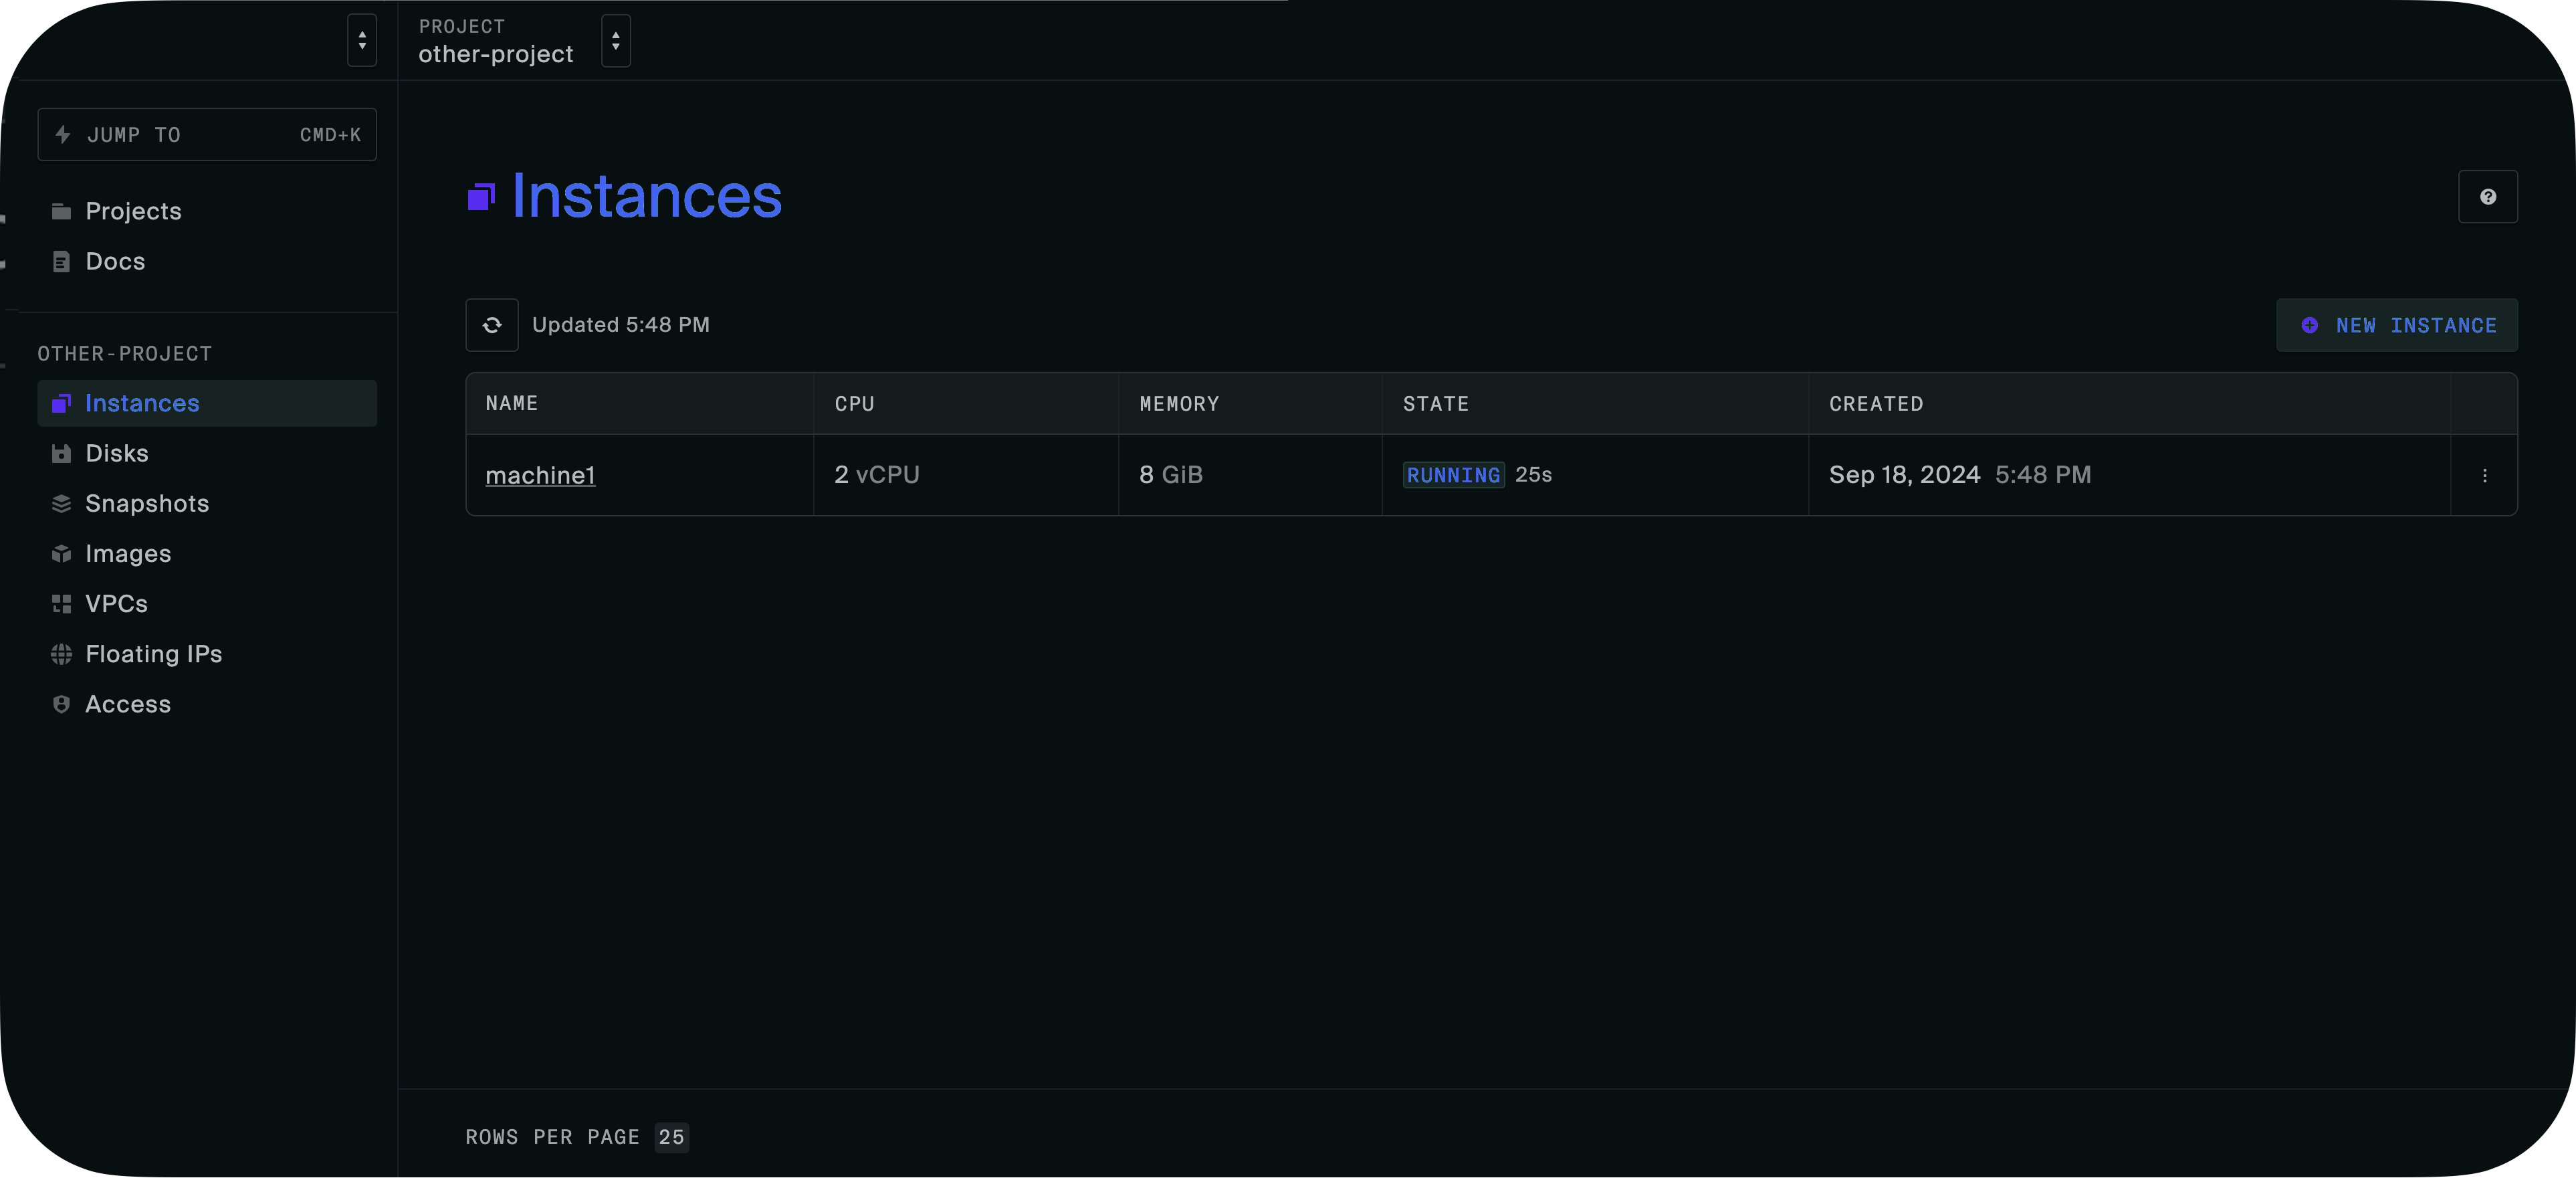Viewport: 2576px width, 1178px height.
Task: Click the Disks sidebar icon
Action: 61,454
